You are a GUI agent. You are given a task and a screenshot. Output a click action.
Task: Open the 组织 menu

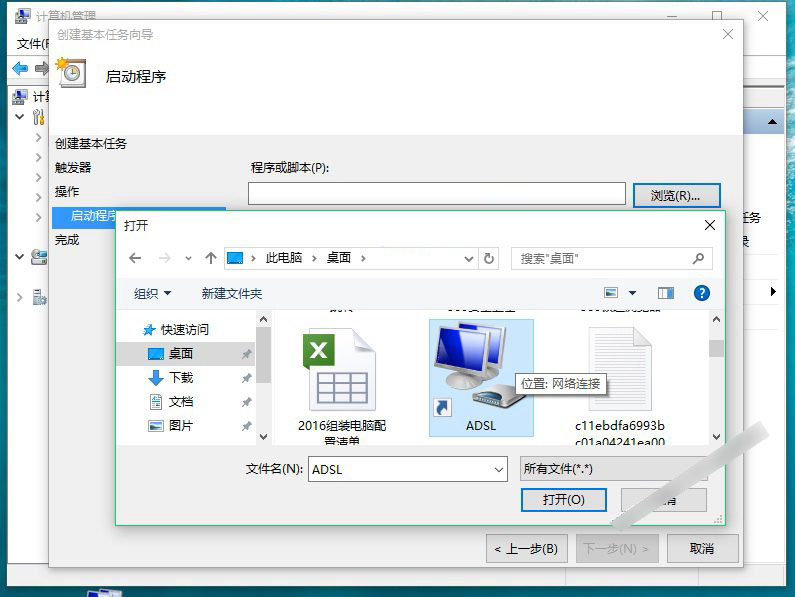(153, 293)
